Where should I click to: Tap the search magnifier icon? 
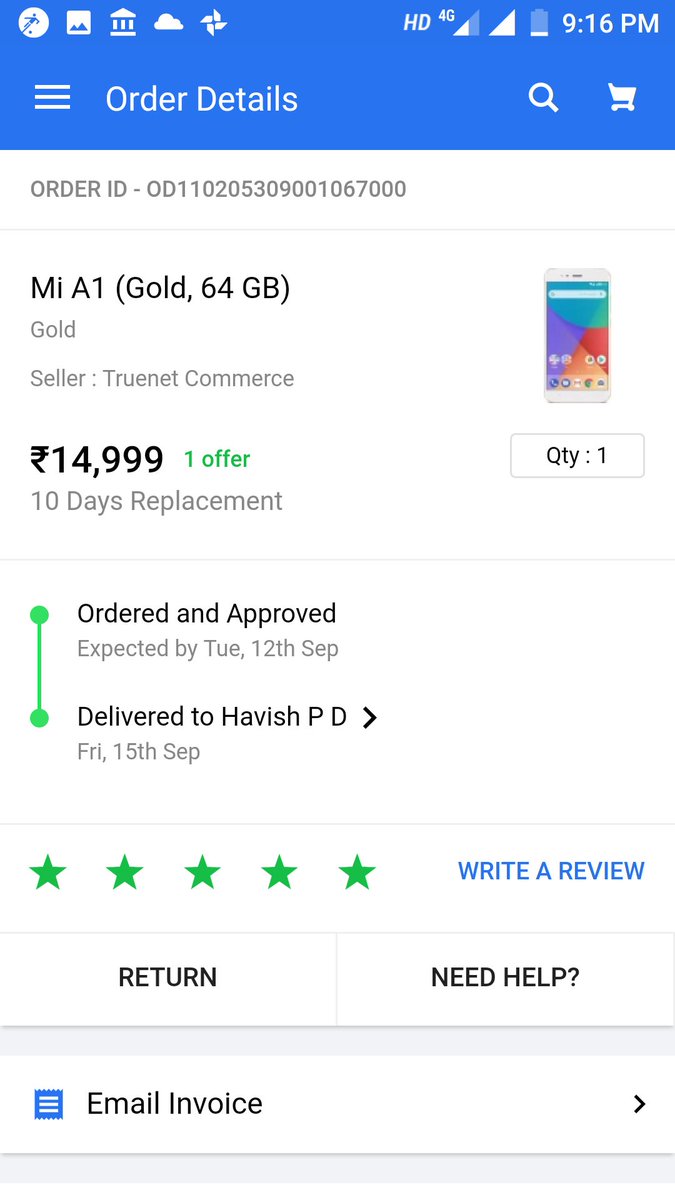[543, 98]
